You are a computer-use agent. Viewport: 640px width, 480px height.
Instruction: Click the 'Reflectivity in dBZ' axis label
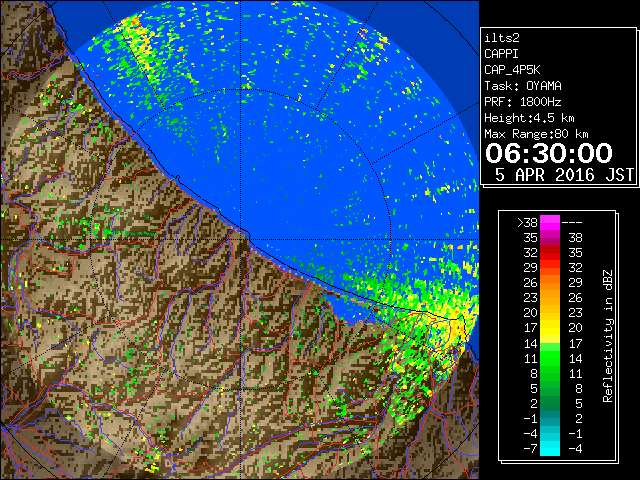[608, 336]
